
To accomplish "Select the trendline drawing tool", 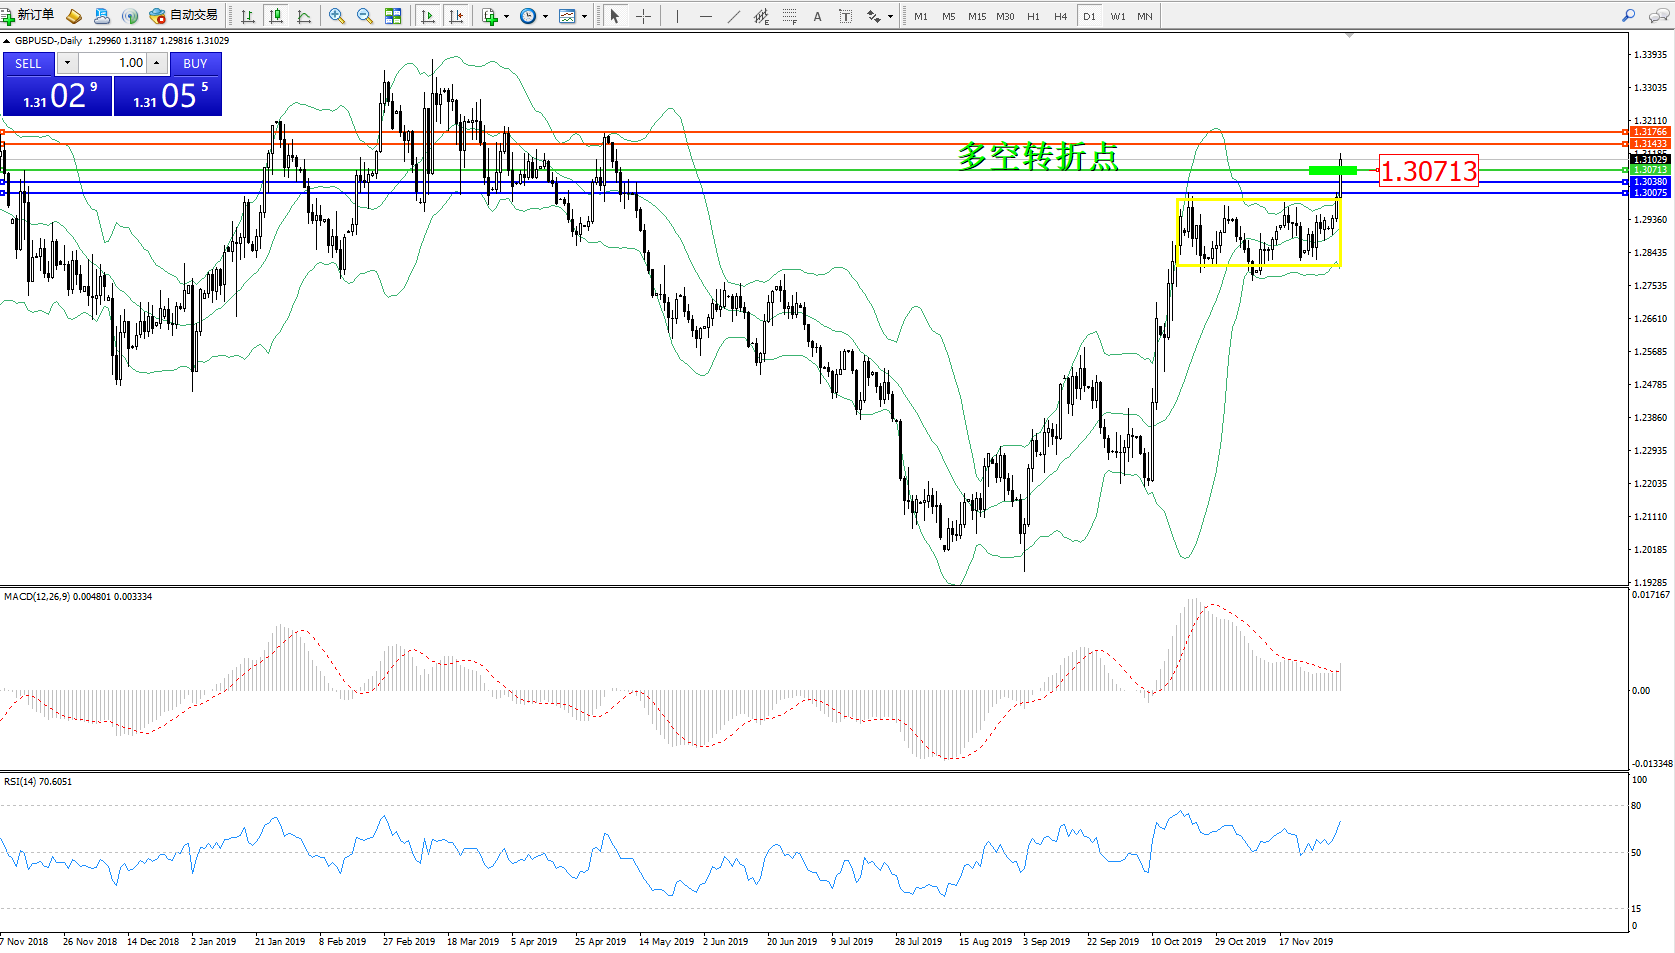I will coord(734,16).
